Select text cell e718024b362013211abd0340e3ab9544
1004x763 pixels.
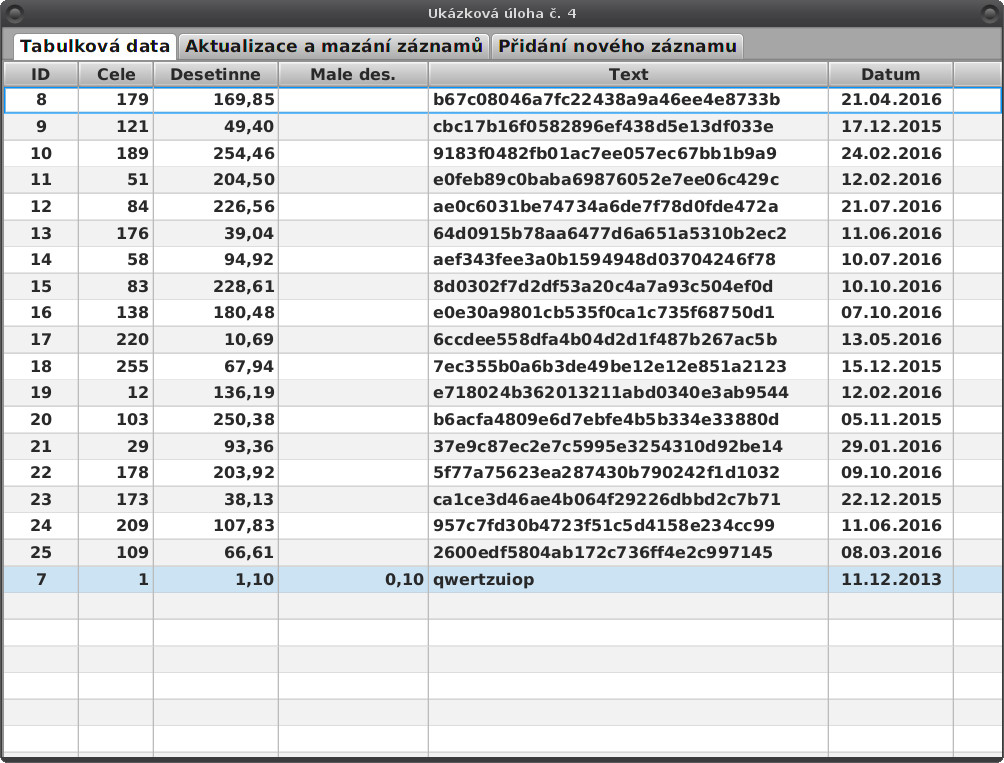point(628,393)
